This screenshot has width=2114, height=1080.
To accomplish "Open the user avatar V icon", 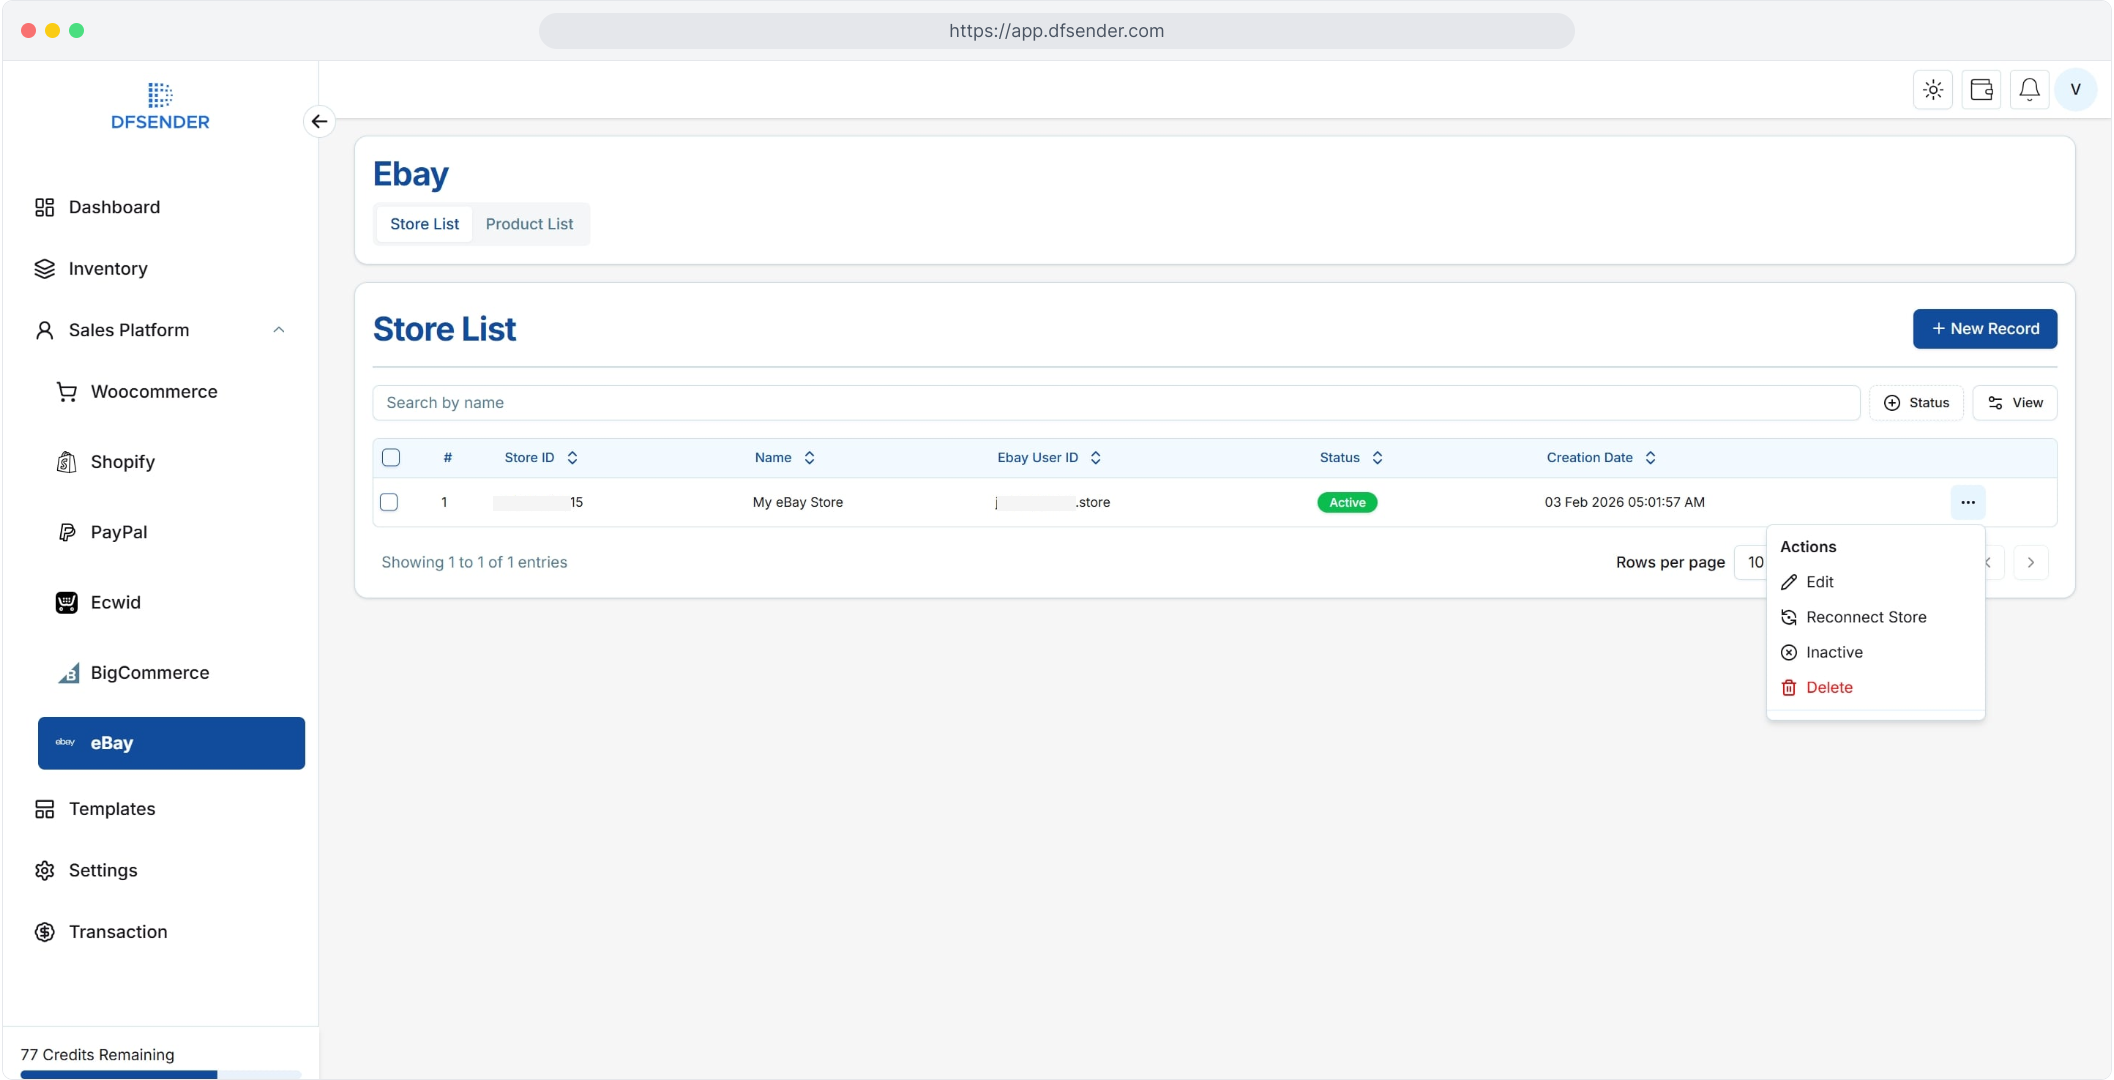I will click(x=2076, y=90).
